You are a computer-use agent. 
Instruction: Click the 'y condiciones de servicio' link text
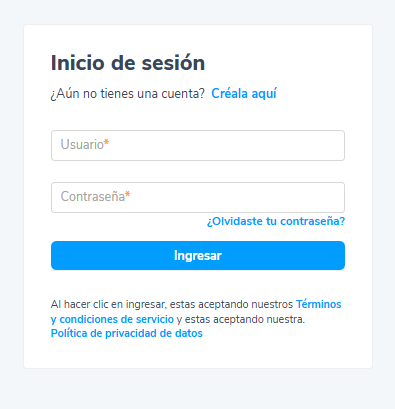112,319
